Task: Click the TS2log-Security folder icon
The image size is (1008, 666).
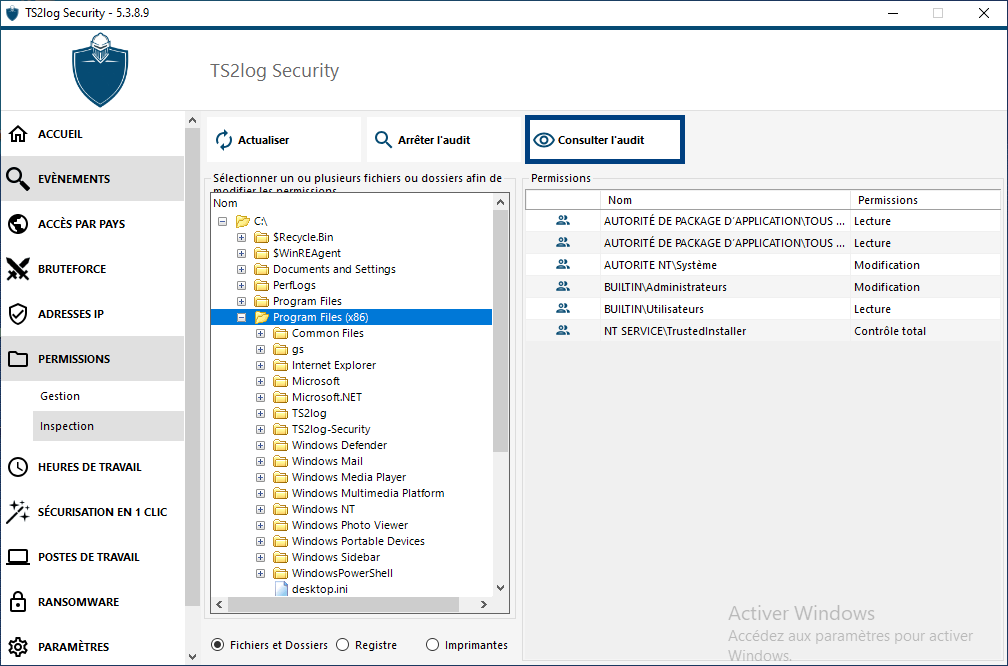Action: pos(280,429)
